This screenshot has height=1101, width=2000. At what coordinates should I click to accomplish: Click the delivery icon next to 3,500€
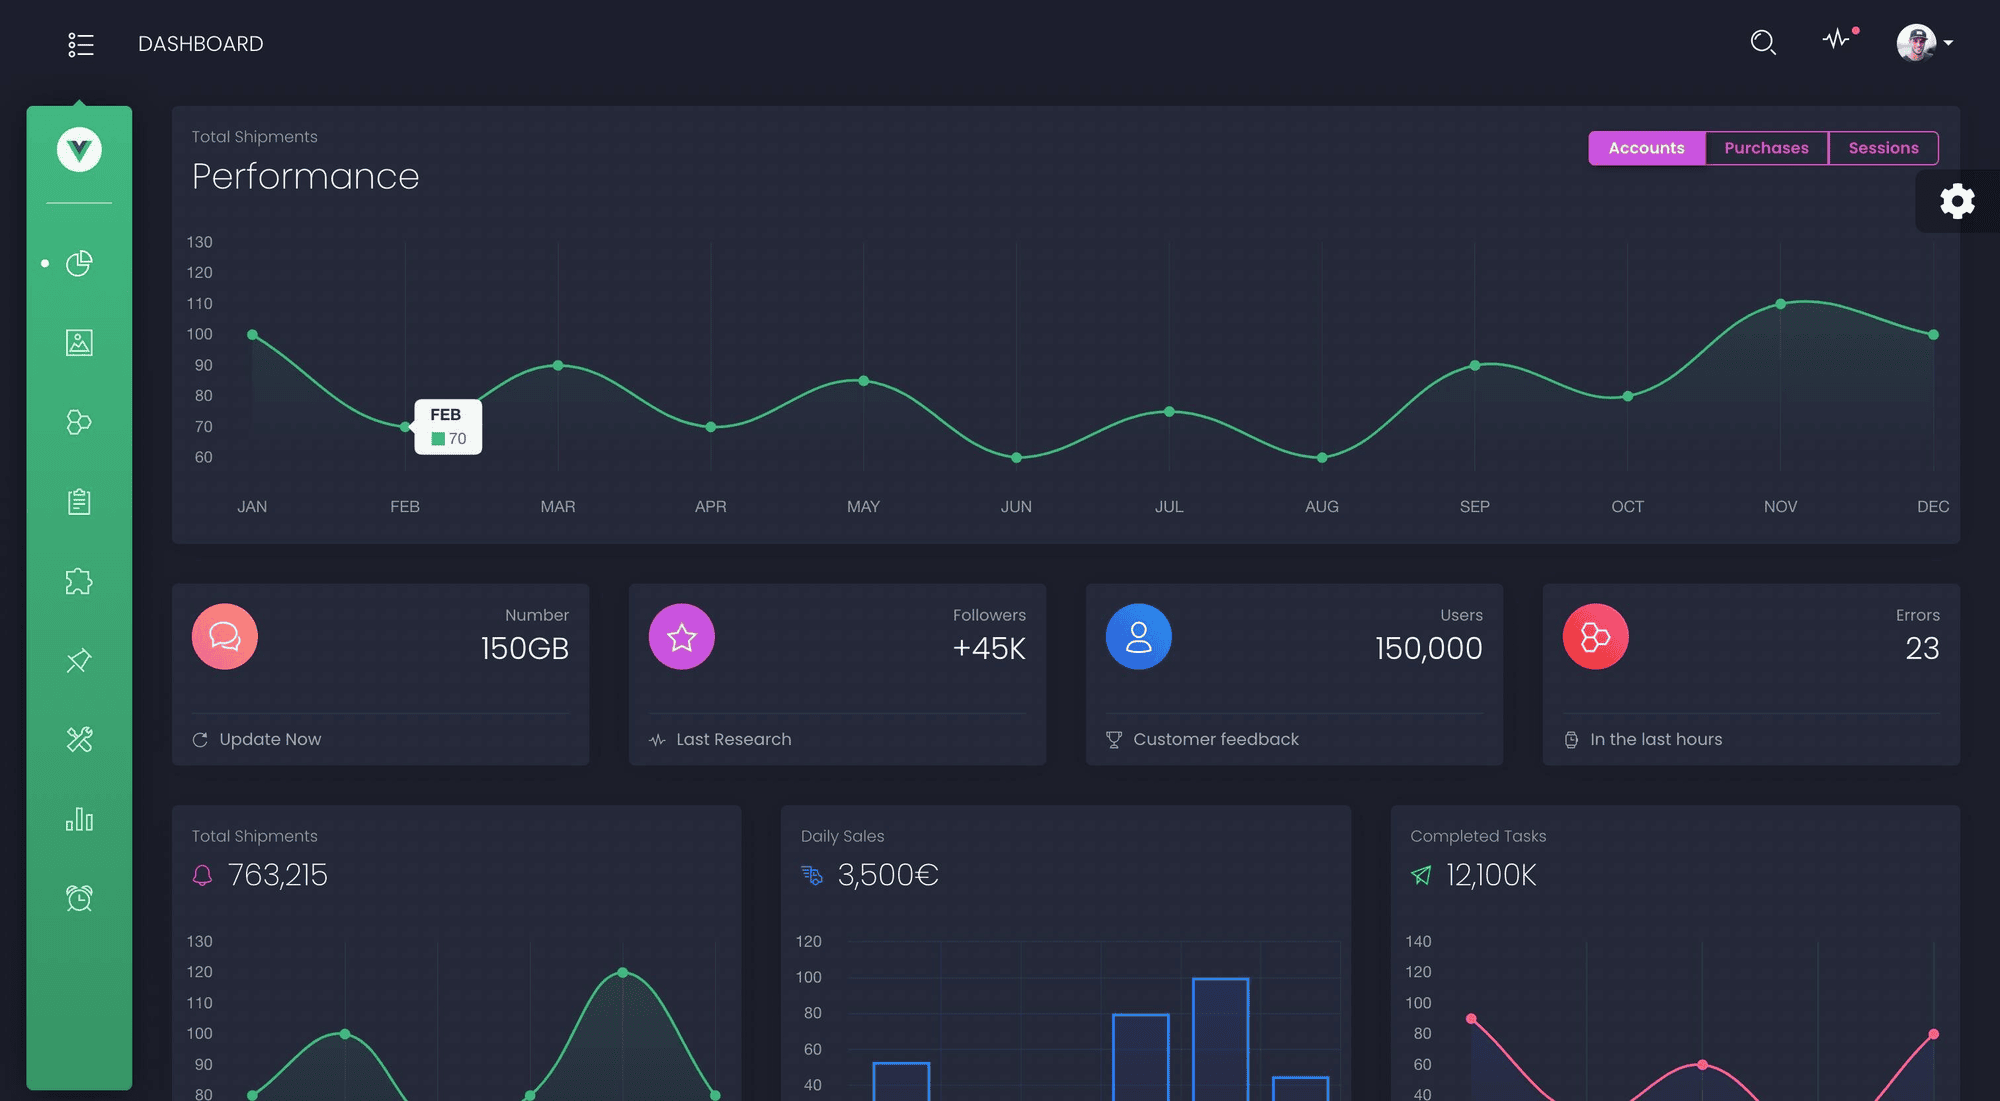(812, 876)
